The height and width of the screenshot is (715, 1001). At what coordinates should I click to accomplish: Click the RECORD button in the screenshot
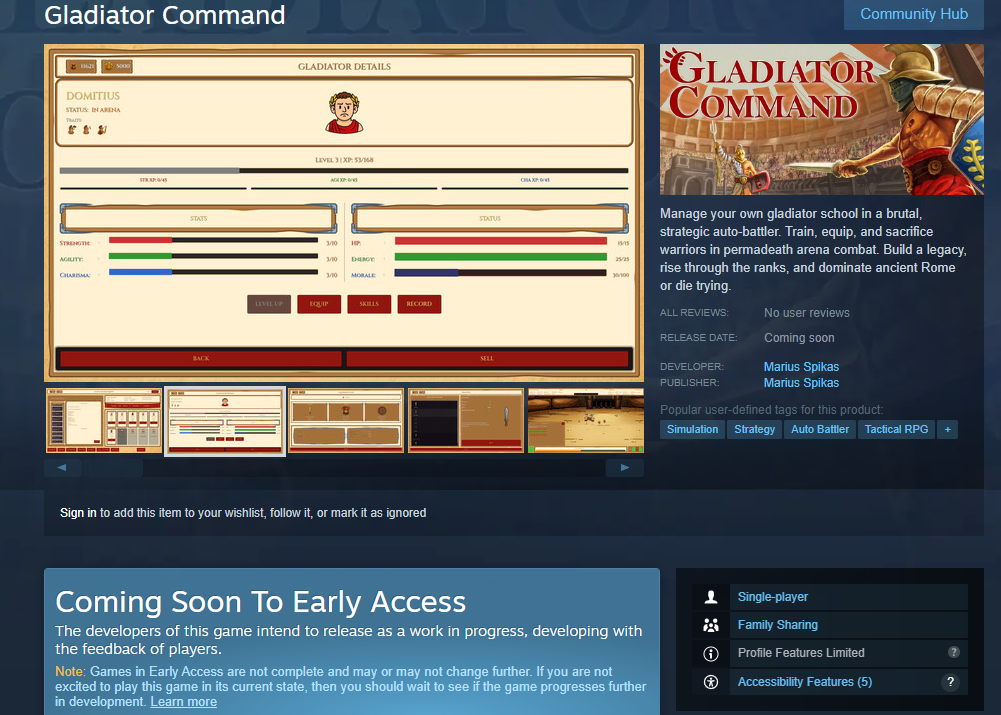tap(419, 304)
